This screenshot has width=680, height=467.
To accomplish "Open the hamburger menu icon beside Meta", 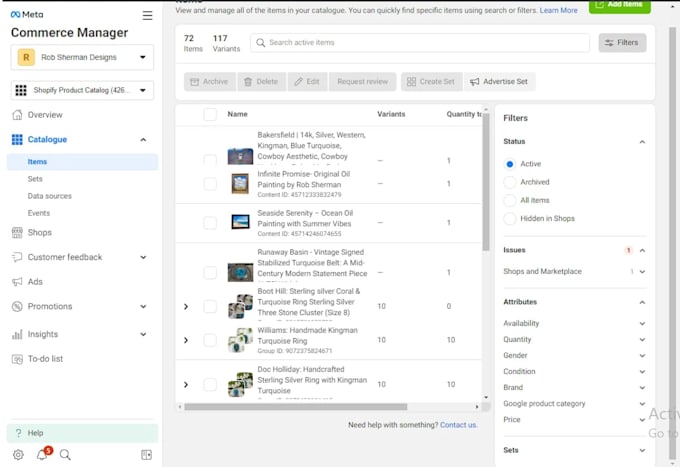I will pyautogui.click(x=147, y=16).
